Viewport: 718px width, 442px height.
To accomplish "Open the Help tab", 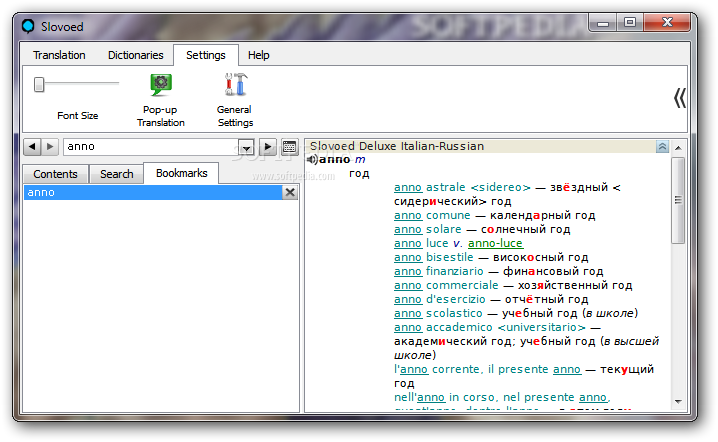I will [x=259, y=55].
